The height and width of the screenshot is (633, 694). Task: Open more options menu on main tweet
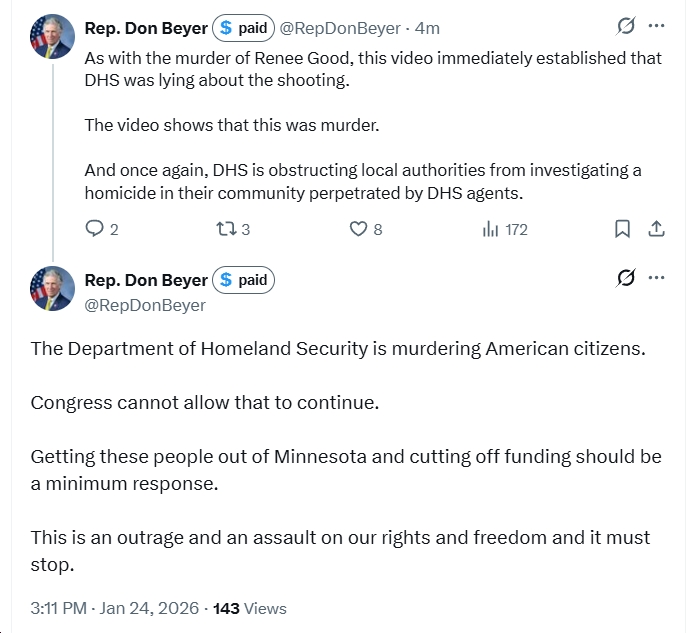coord(656,279)
